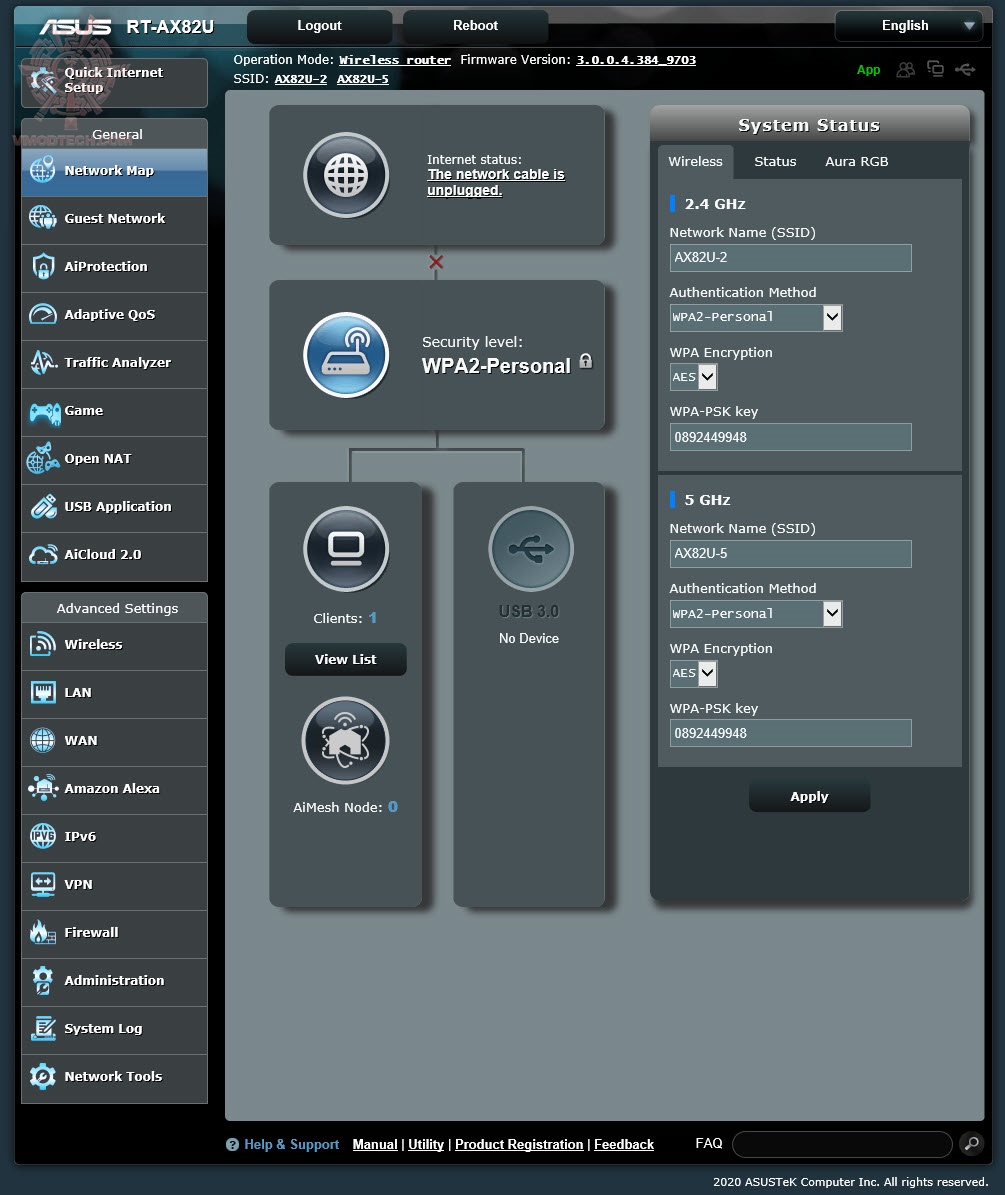This screenshot has height=1195, width=1005.
Task: Open 5 GHz WPA Encryption dropdown
Action: coord(693,673)
